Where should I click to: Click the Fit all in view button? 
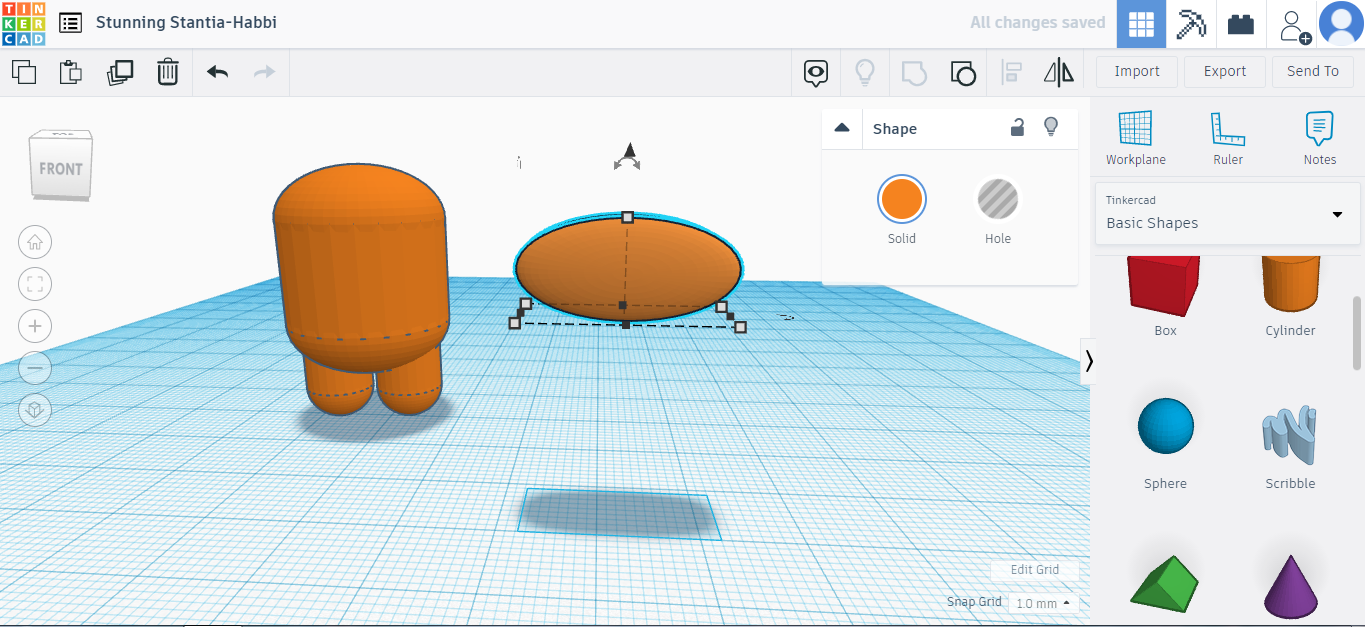click(35, 284)
